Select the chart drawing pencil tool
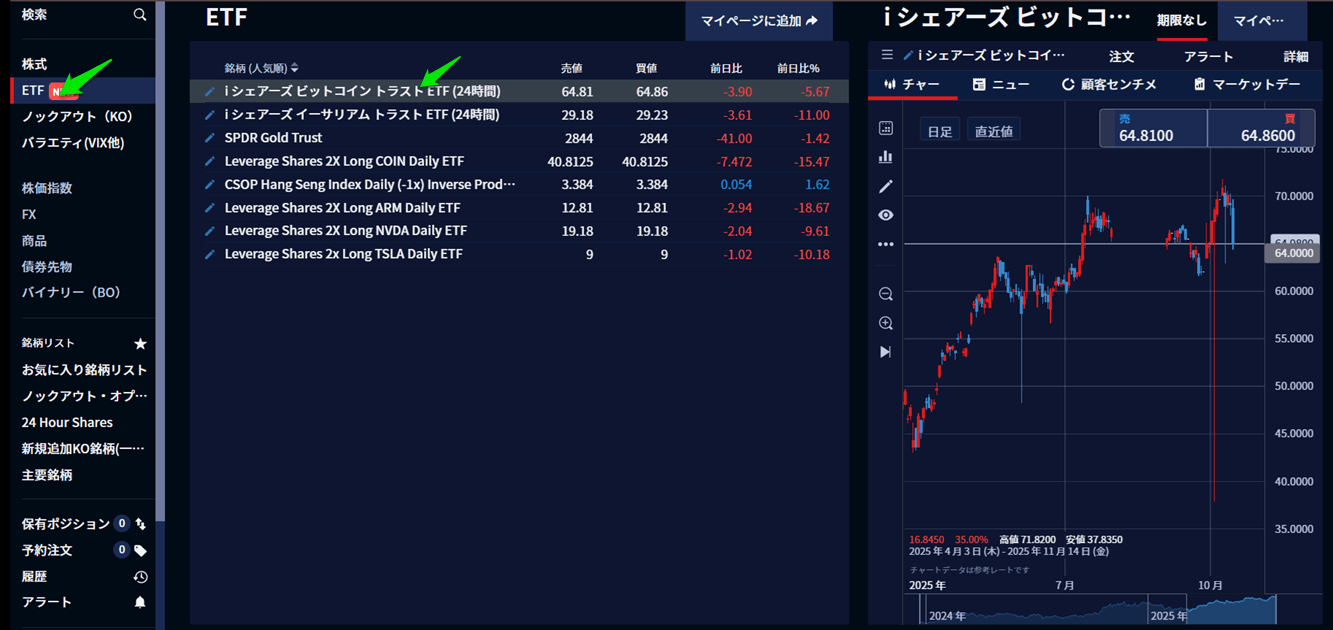Image resolution: width=1333 pixels, height=630 pixels. pos(885,186)
